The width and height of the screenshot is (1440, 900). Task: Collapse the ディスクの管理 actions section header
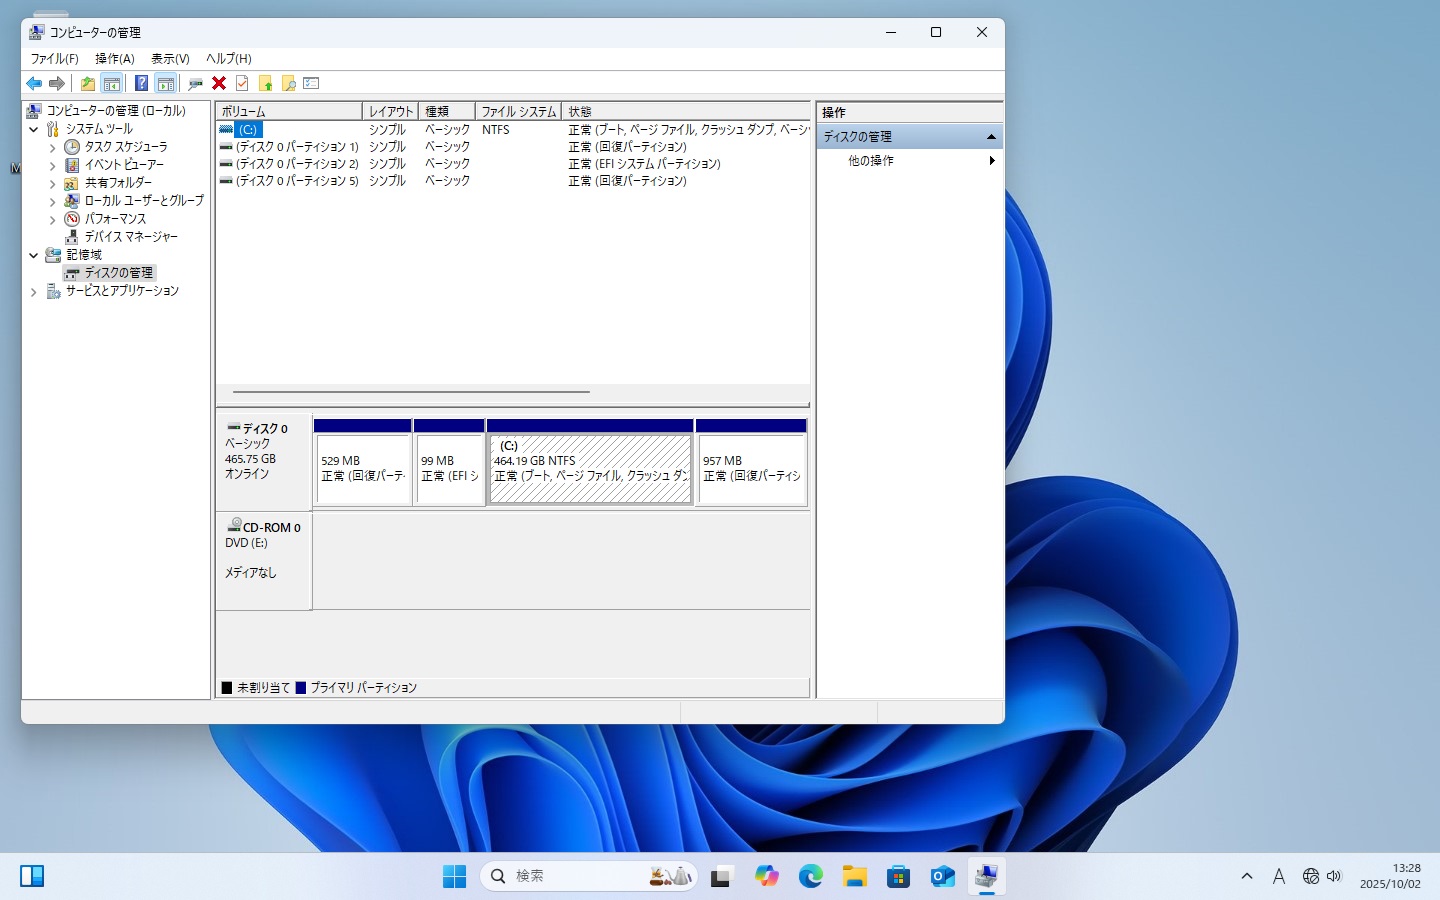click(991, 137)
